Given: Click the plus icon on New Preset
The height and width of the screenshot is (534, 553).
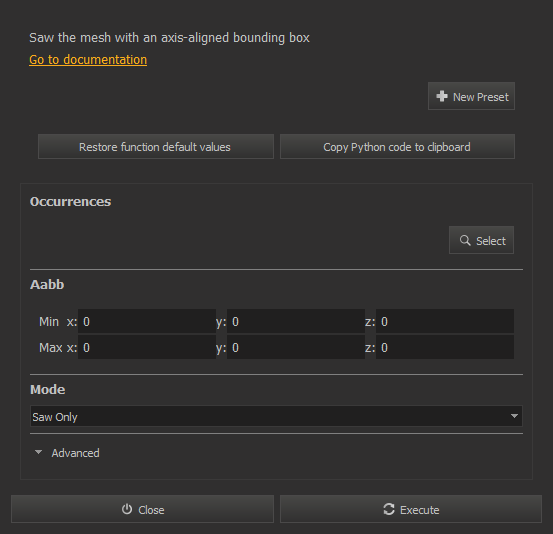Looking at the screenshot, I should click(x=442, y=96).
